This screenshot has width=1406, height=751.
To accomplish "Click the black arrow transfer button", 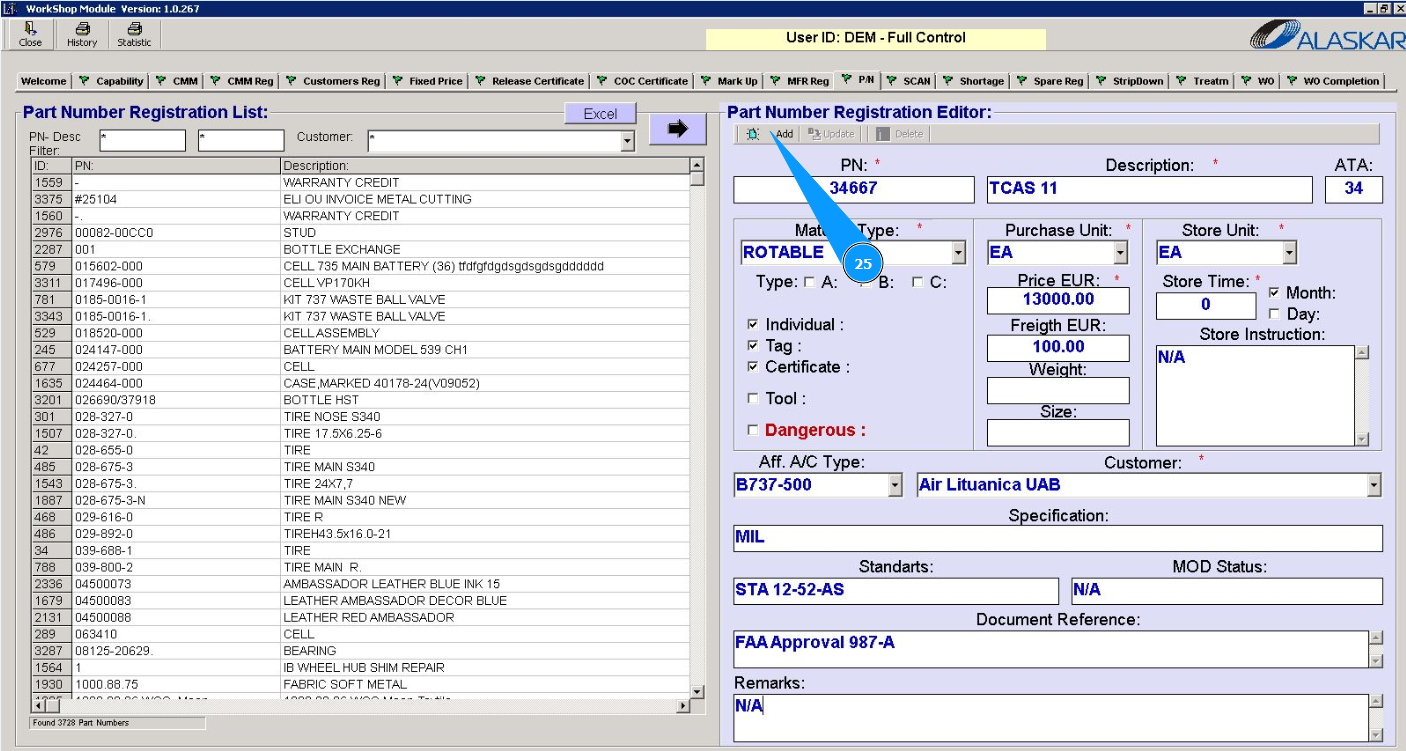I will [678, 129].
